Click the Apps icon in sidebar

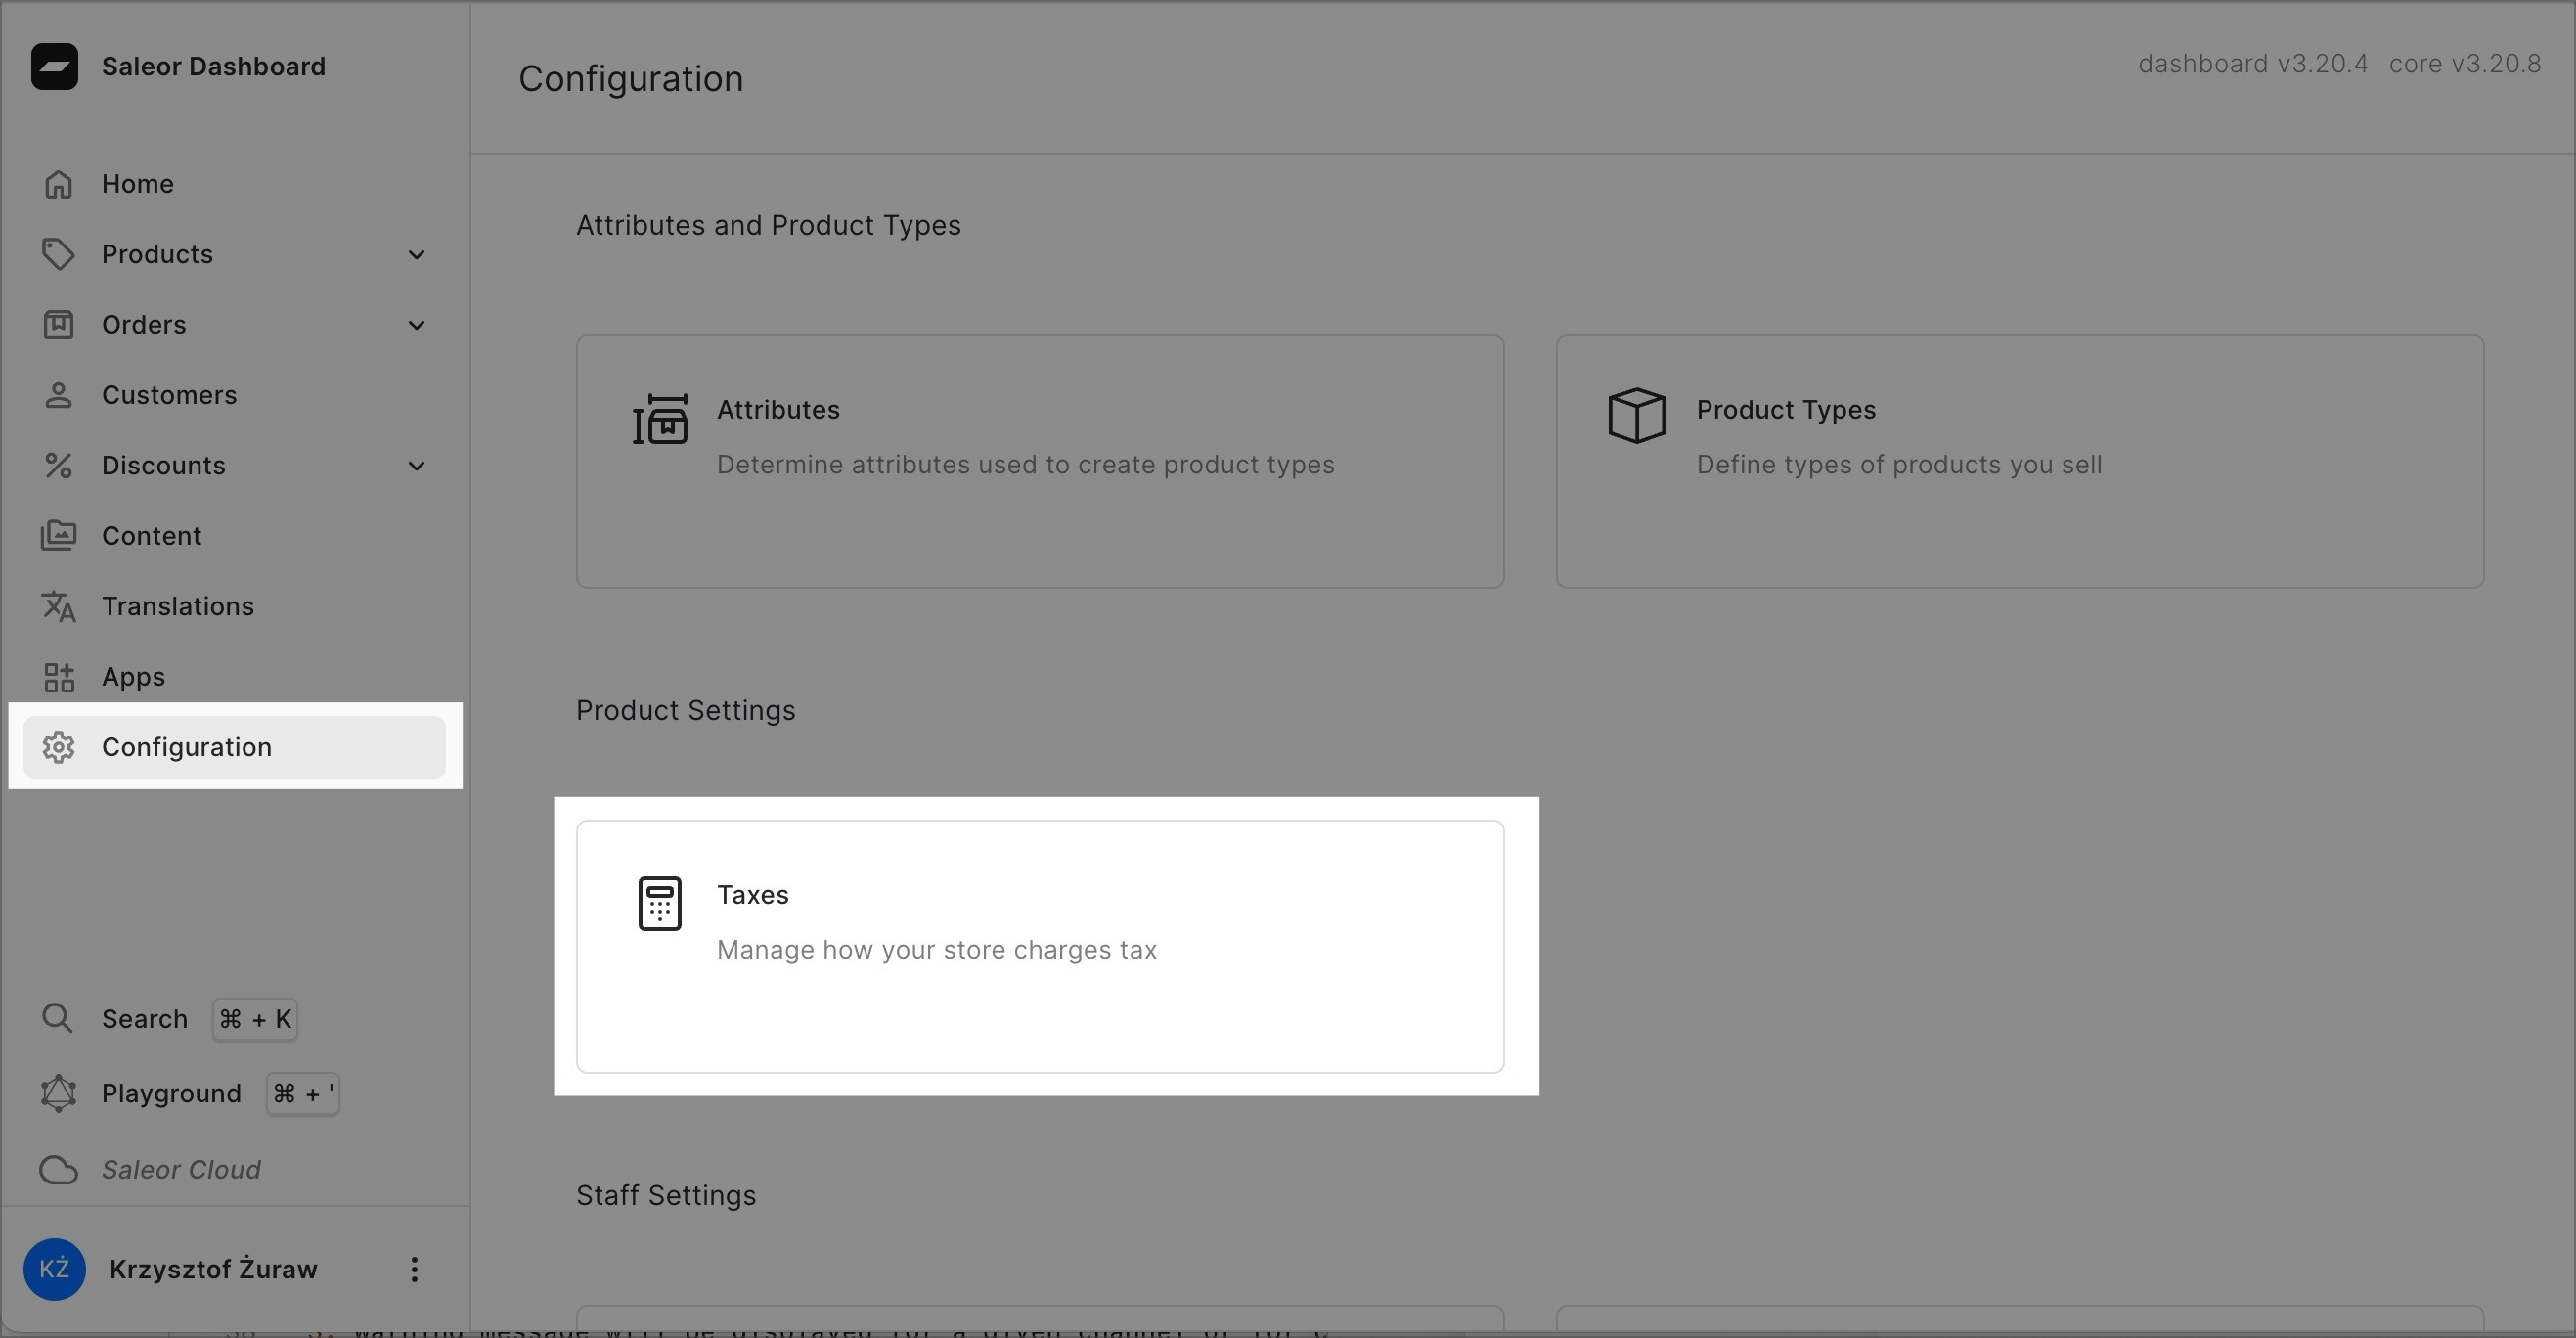[58, 676]
